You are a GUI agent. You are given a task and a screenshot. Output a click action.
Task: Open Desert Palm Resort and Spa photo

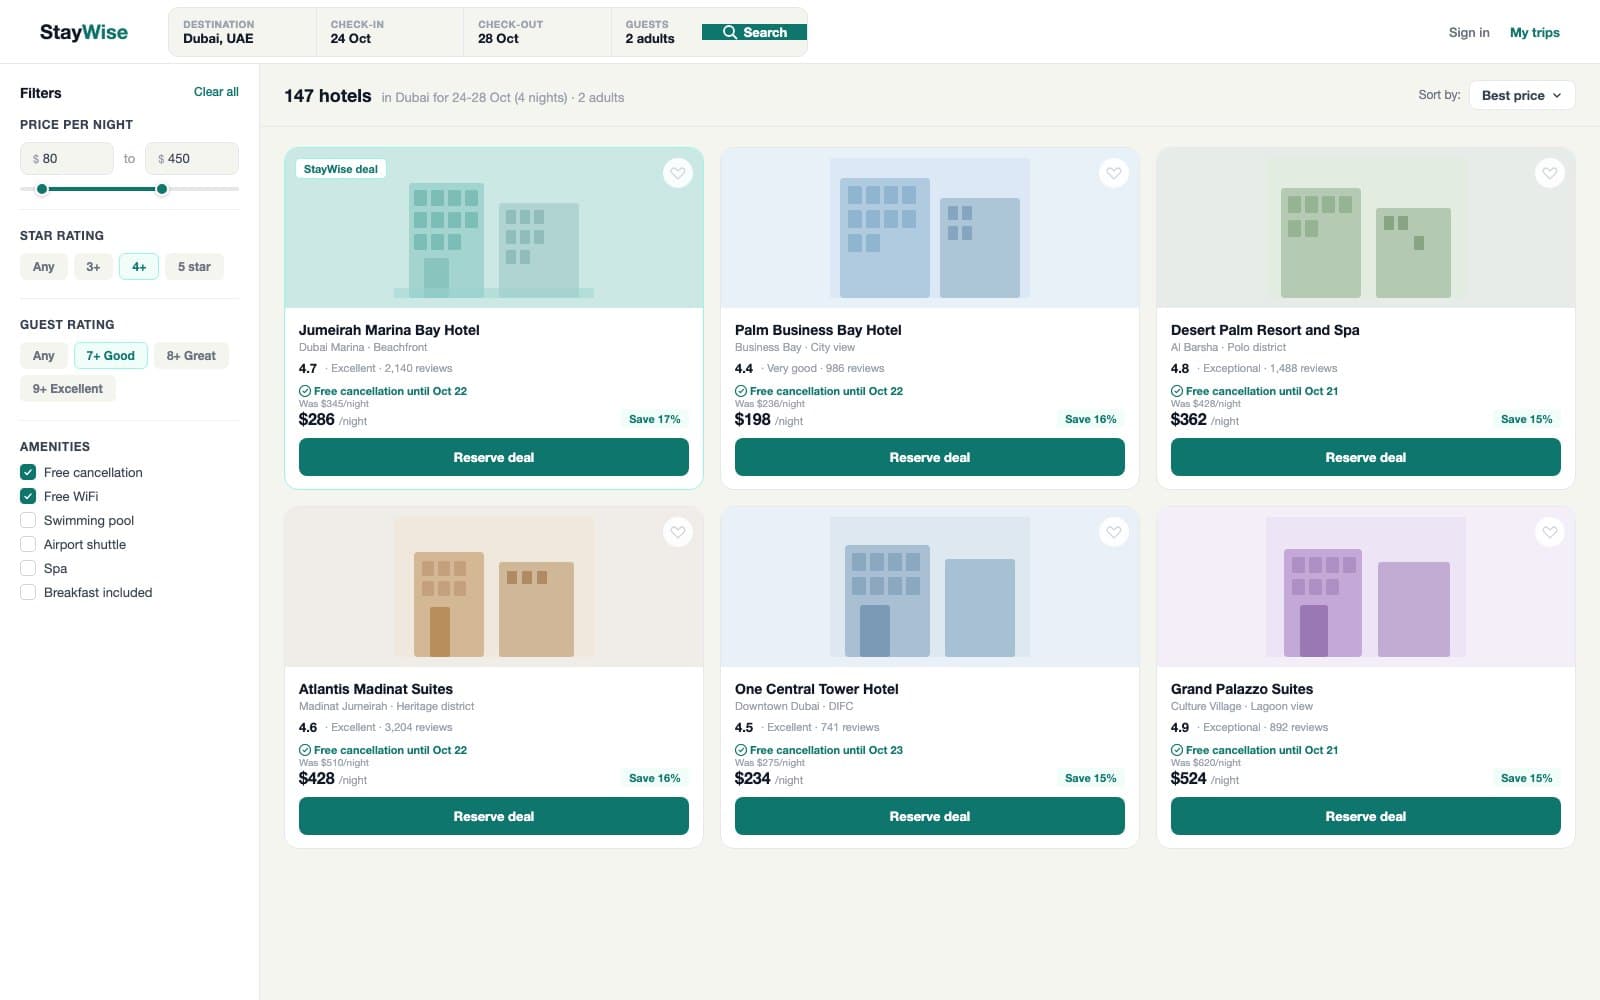[1366, 228]
